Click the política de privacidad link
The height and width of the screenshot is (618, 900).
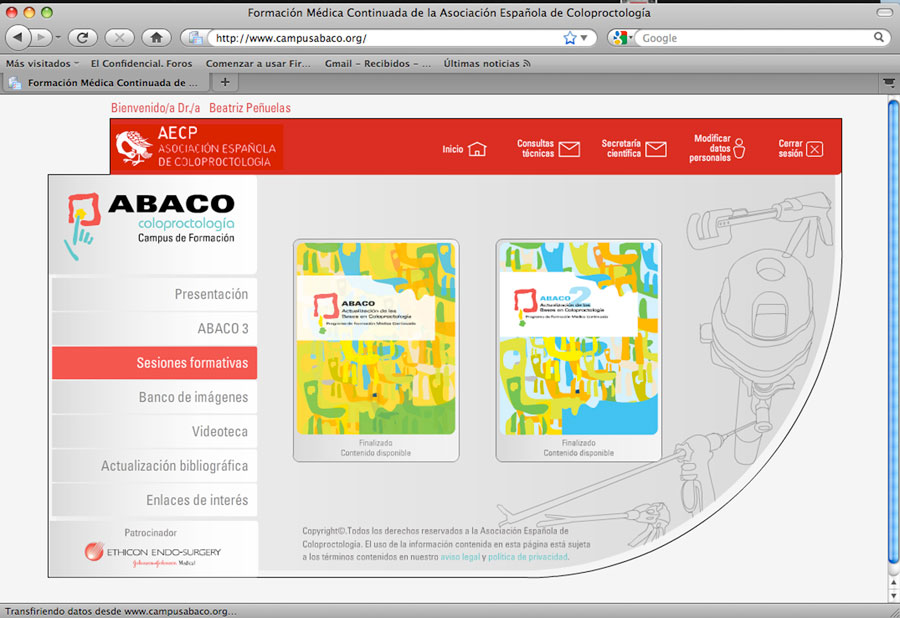[527, 557]
